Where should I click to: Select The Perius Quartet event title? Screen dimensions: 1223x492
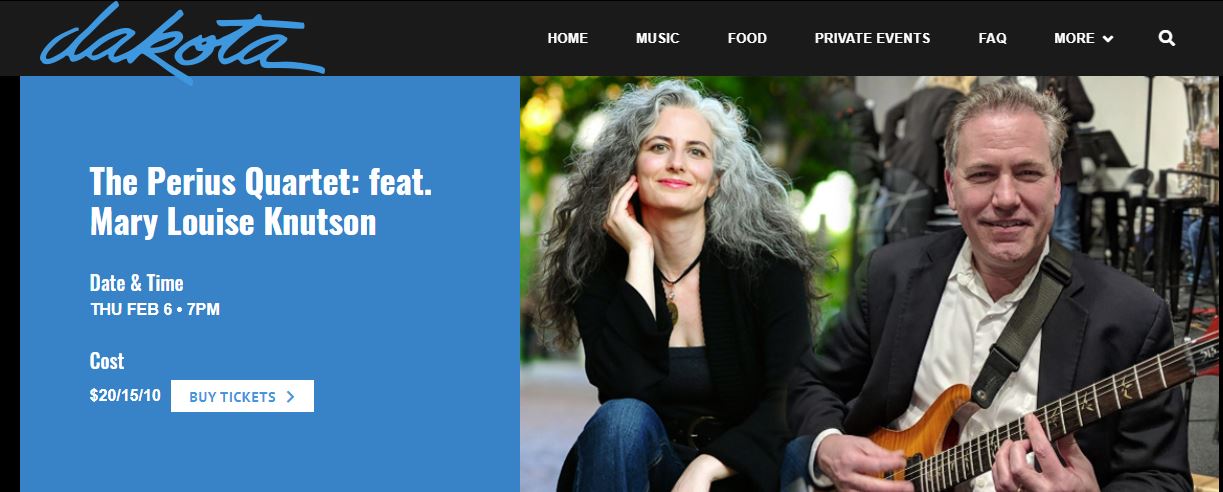261,201
